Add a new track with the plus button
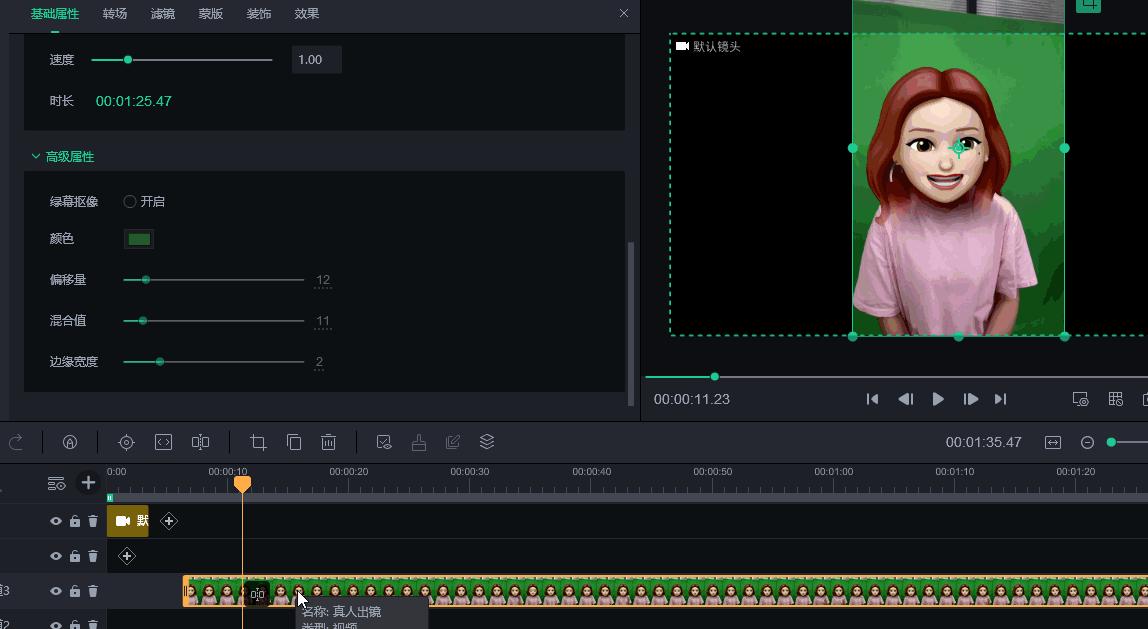The height and width of the screenshot is (629, 1148). [x=88, y=483]
